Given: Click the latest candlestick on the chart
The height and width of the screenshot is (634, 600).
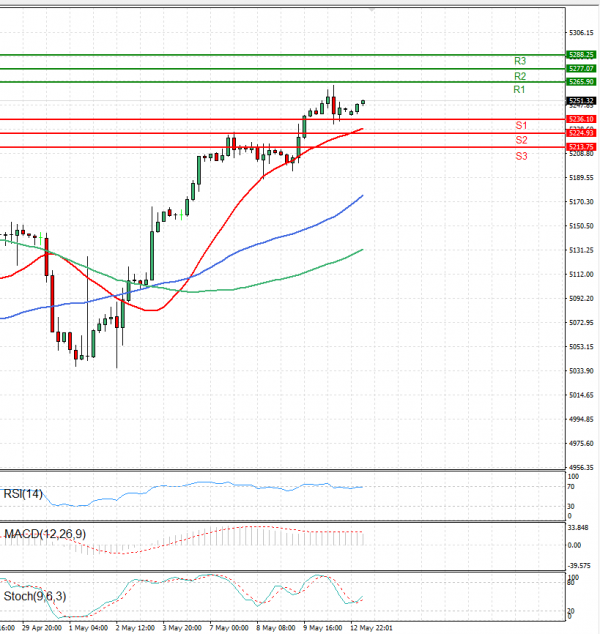Looking at the screenshot, I should pos(363,102).
